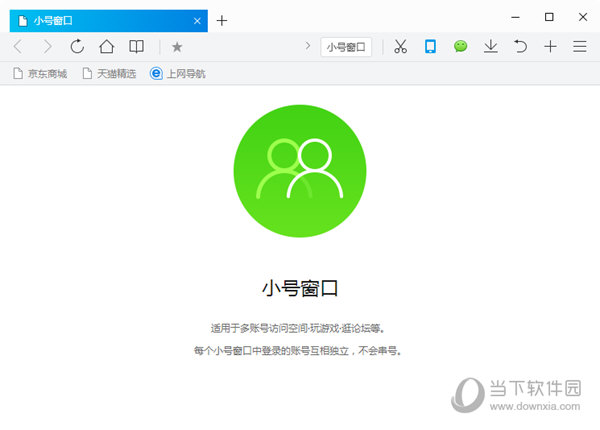Image resolution: width=600 pixels, height=430 pixels.
Task: Open the green WeChat chat icon
Action: [x=460, y=47]
